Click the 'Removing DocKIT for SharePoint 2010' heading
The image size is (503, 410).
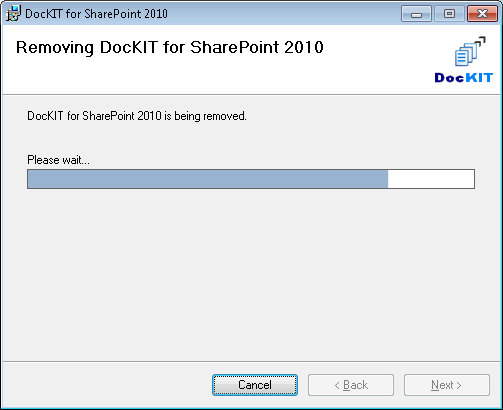click(170, 47)
